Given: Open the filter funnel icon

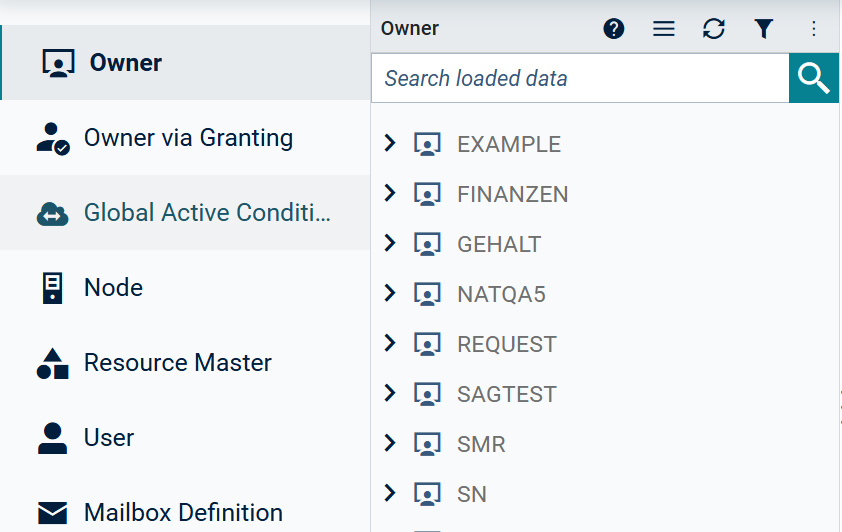Looking at the screenshot, I should point(764,28).
